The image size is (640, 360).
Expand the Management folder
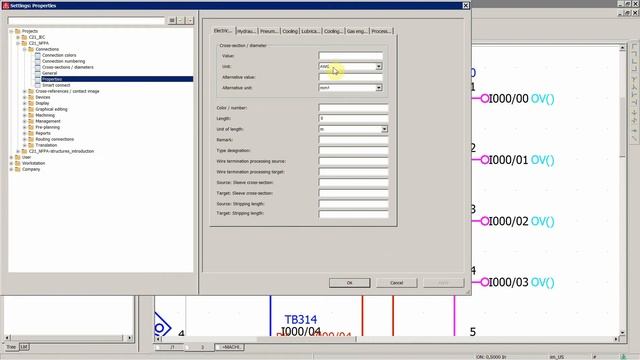(24, 121)
